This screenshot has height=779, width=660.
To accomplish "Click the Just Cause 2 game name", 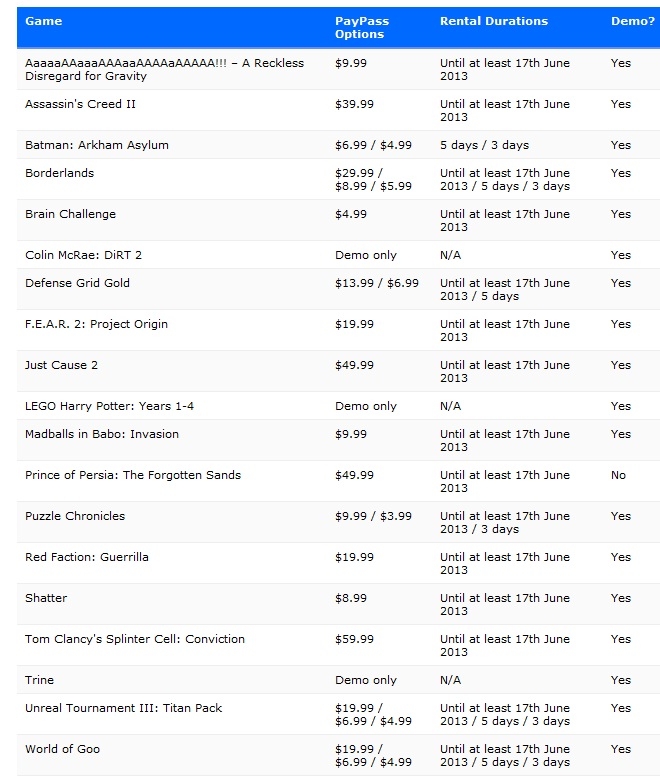I will 61,365.
